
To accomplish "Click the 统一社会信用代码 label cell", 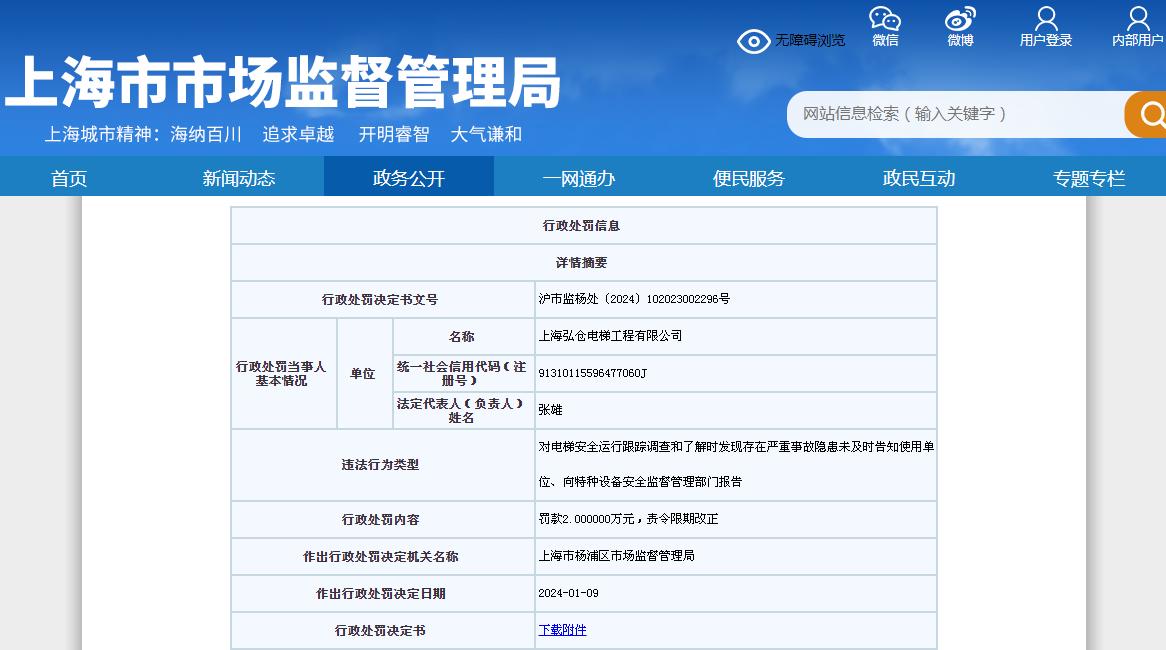I will 464,373.
